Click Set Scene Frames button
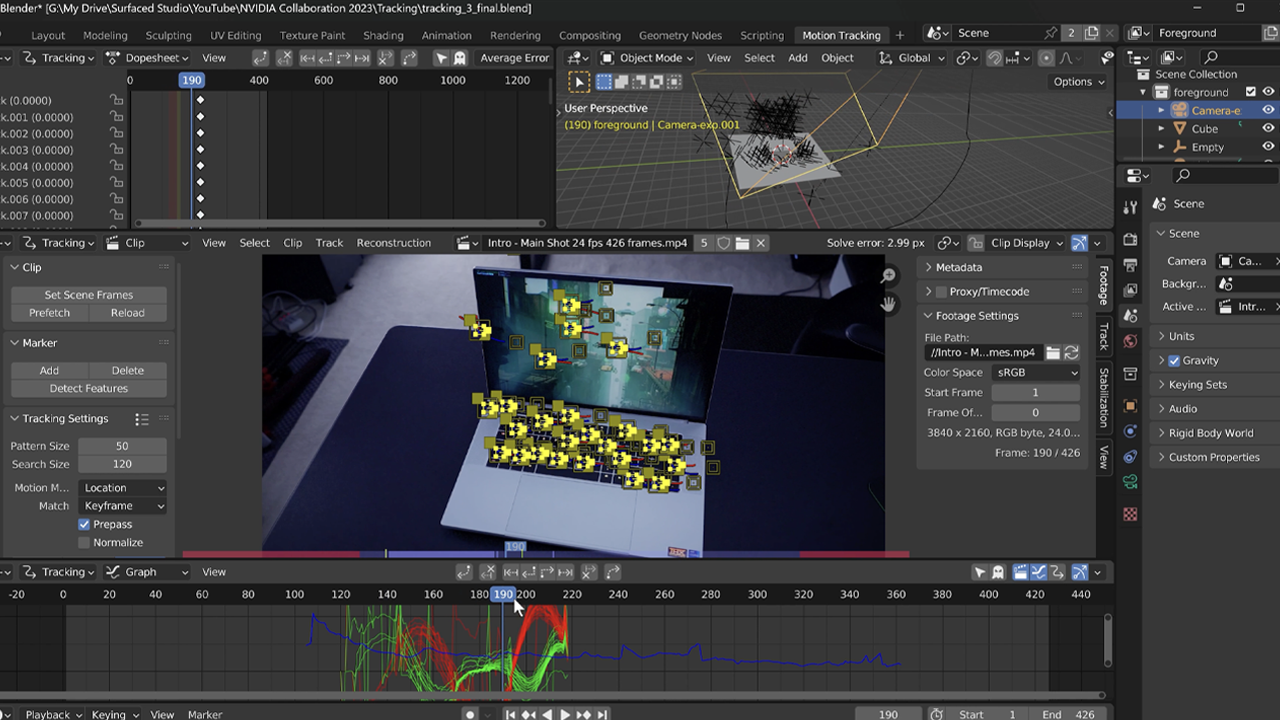Image resolution: width=1280 pixels, height=720 pixels. tap(88, 295)
